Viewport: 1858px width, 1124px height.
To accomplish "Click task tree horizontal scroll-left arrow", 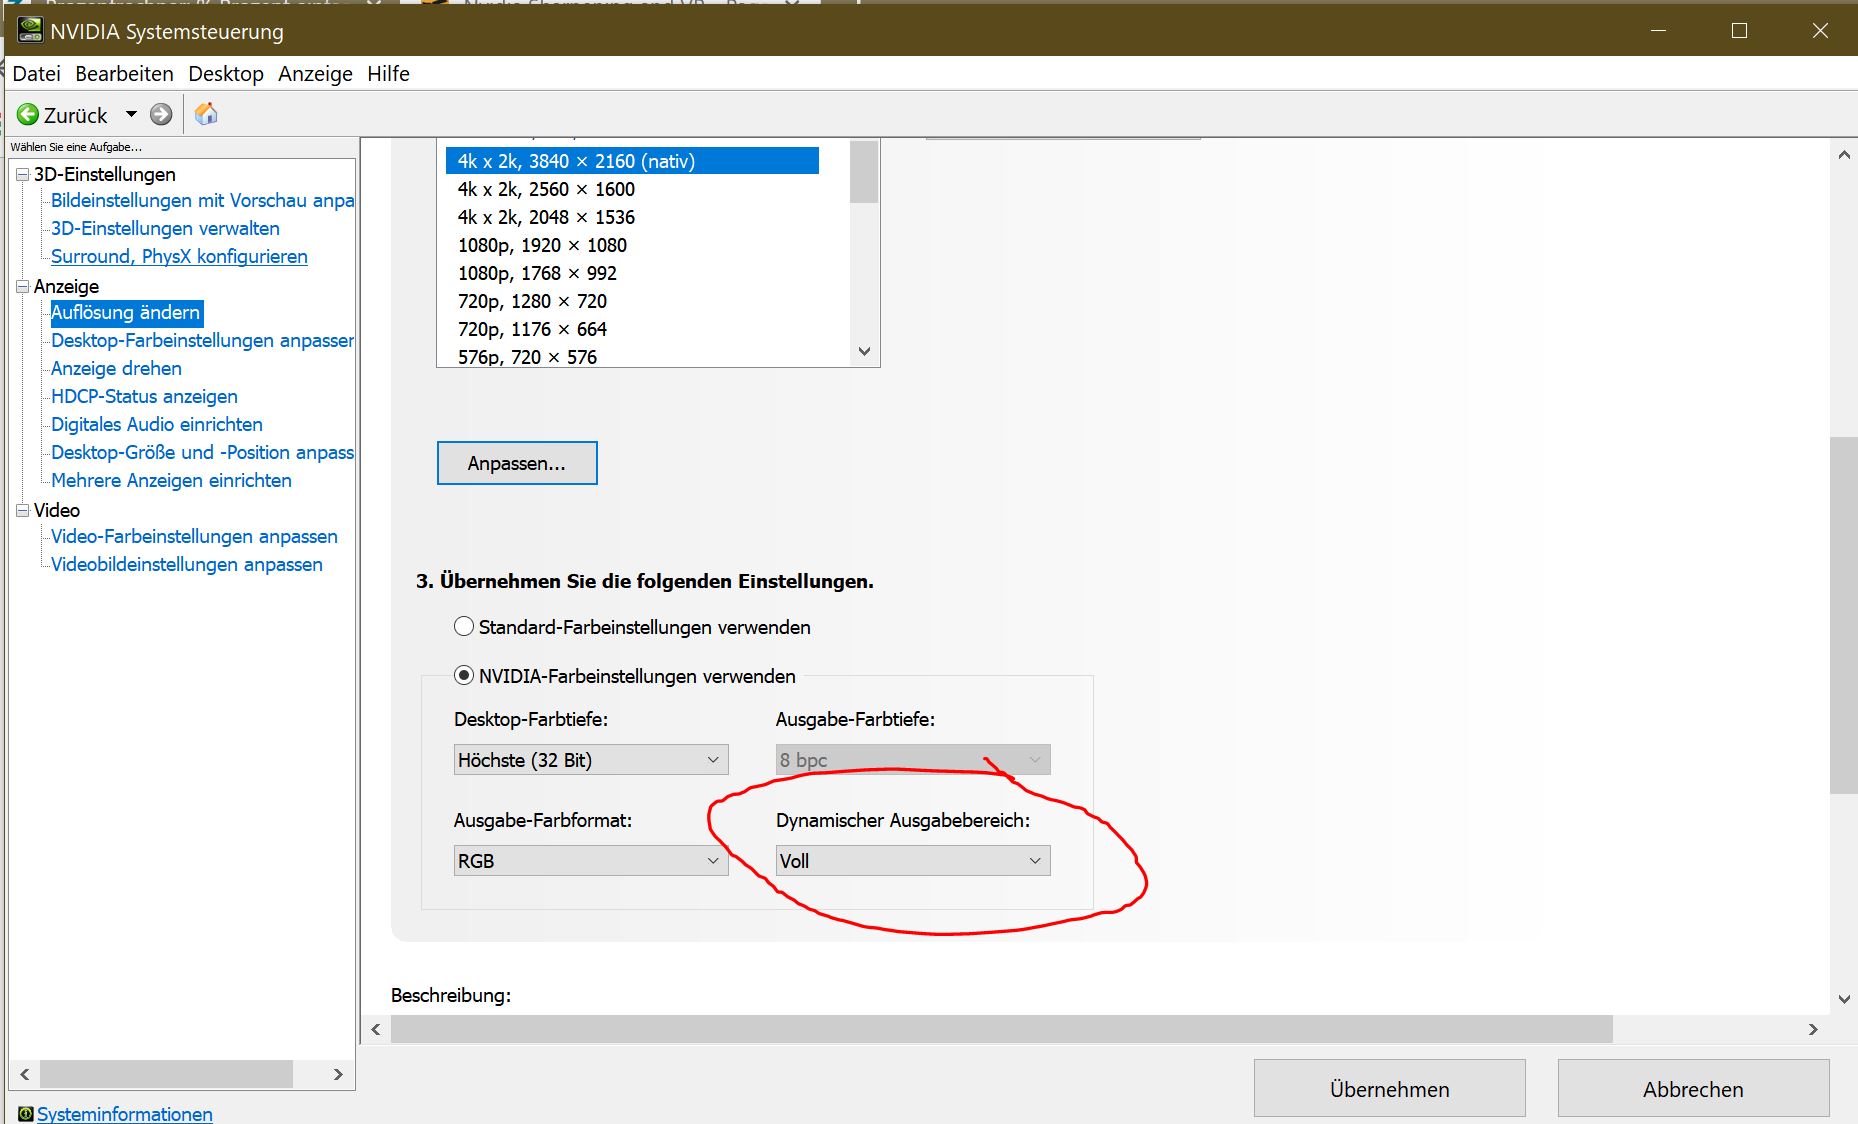I will point(25,1074).
